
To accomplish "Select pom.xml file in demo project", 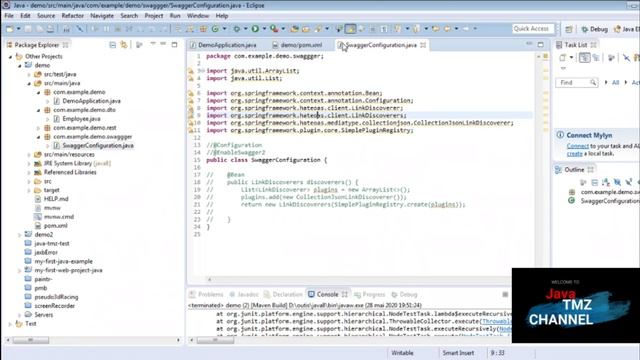I will 56,226.
